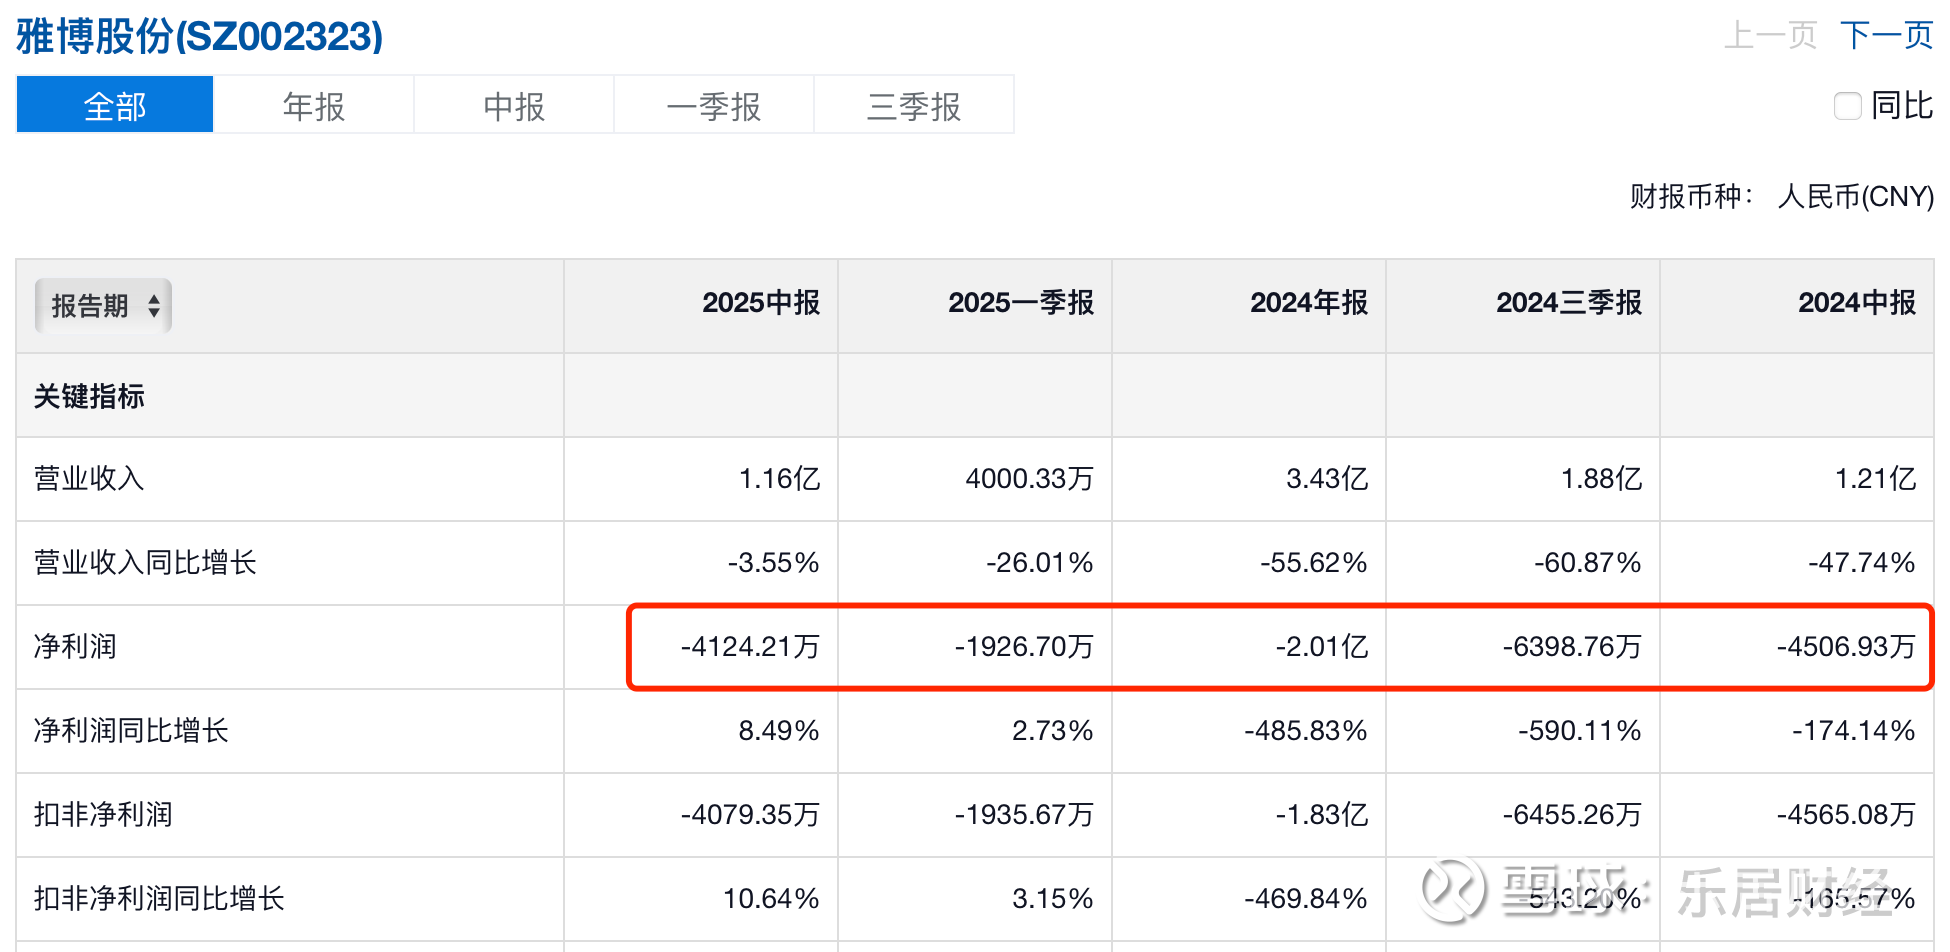This screenshot has width=1950, height=952.
Task: Select the 2024中报 column header
Action: click(1857, 303)
